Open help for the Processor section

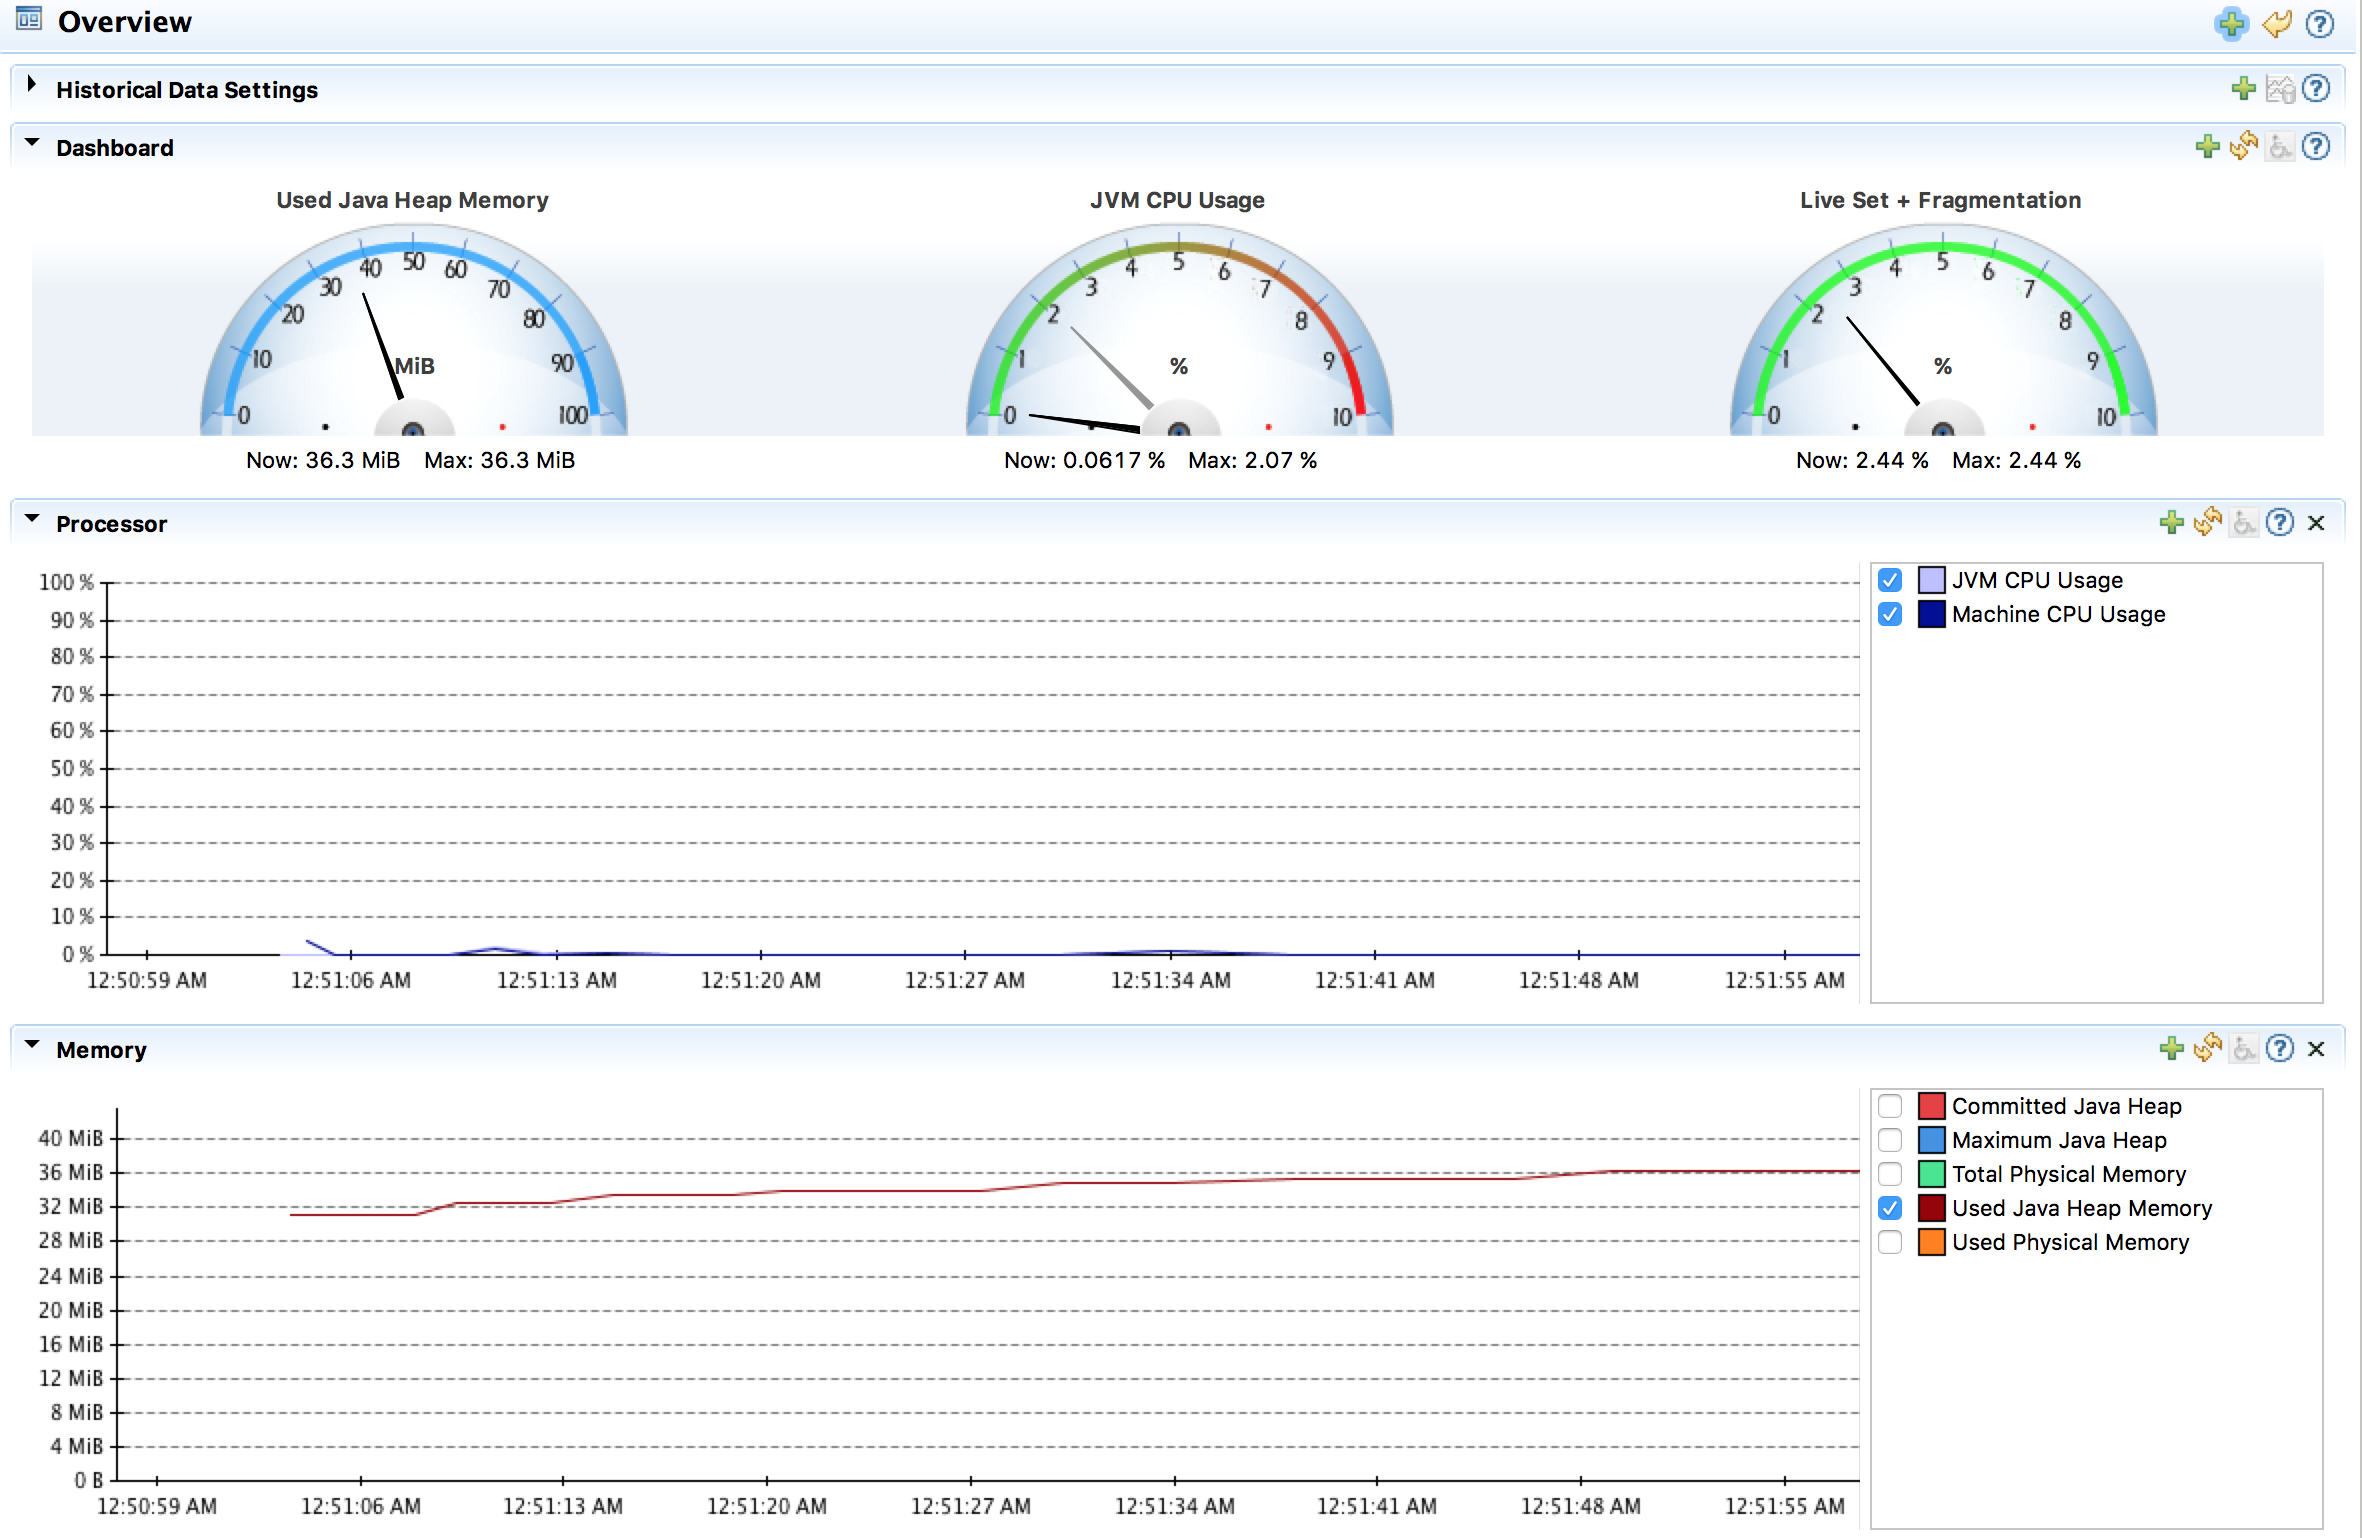pos(2279,522)
